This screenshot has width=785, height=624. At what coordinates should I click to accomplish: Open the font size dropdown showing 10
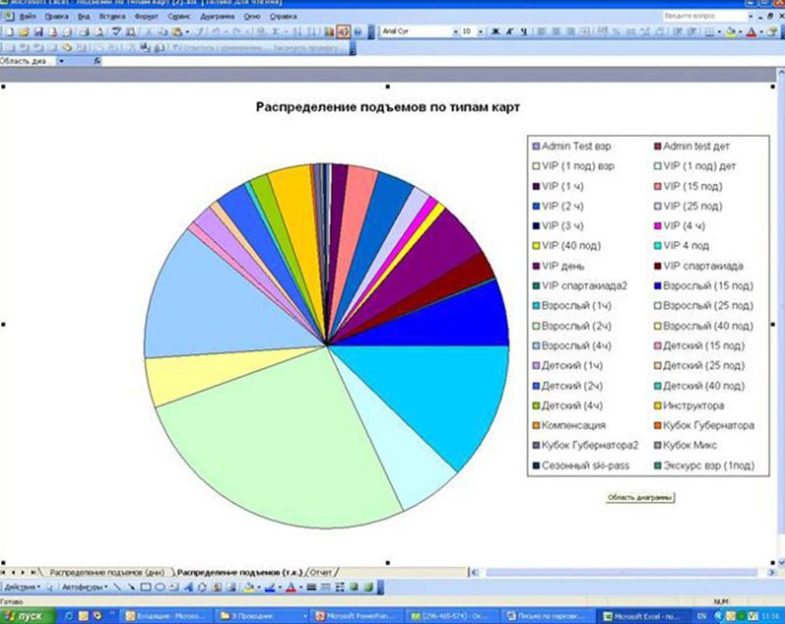479,32
